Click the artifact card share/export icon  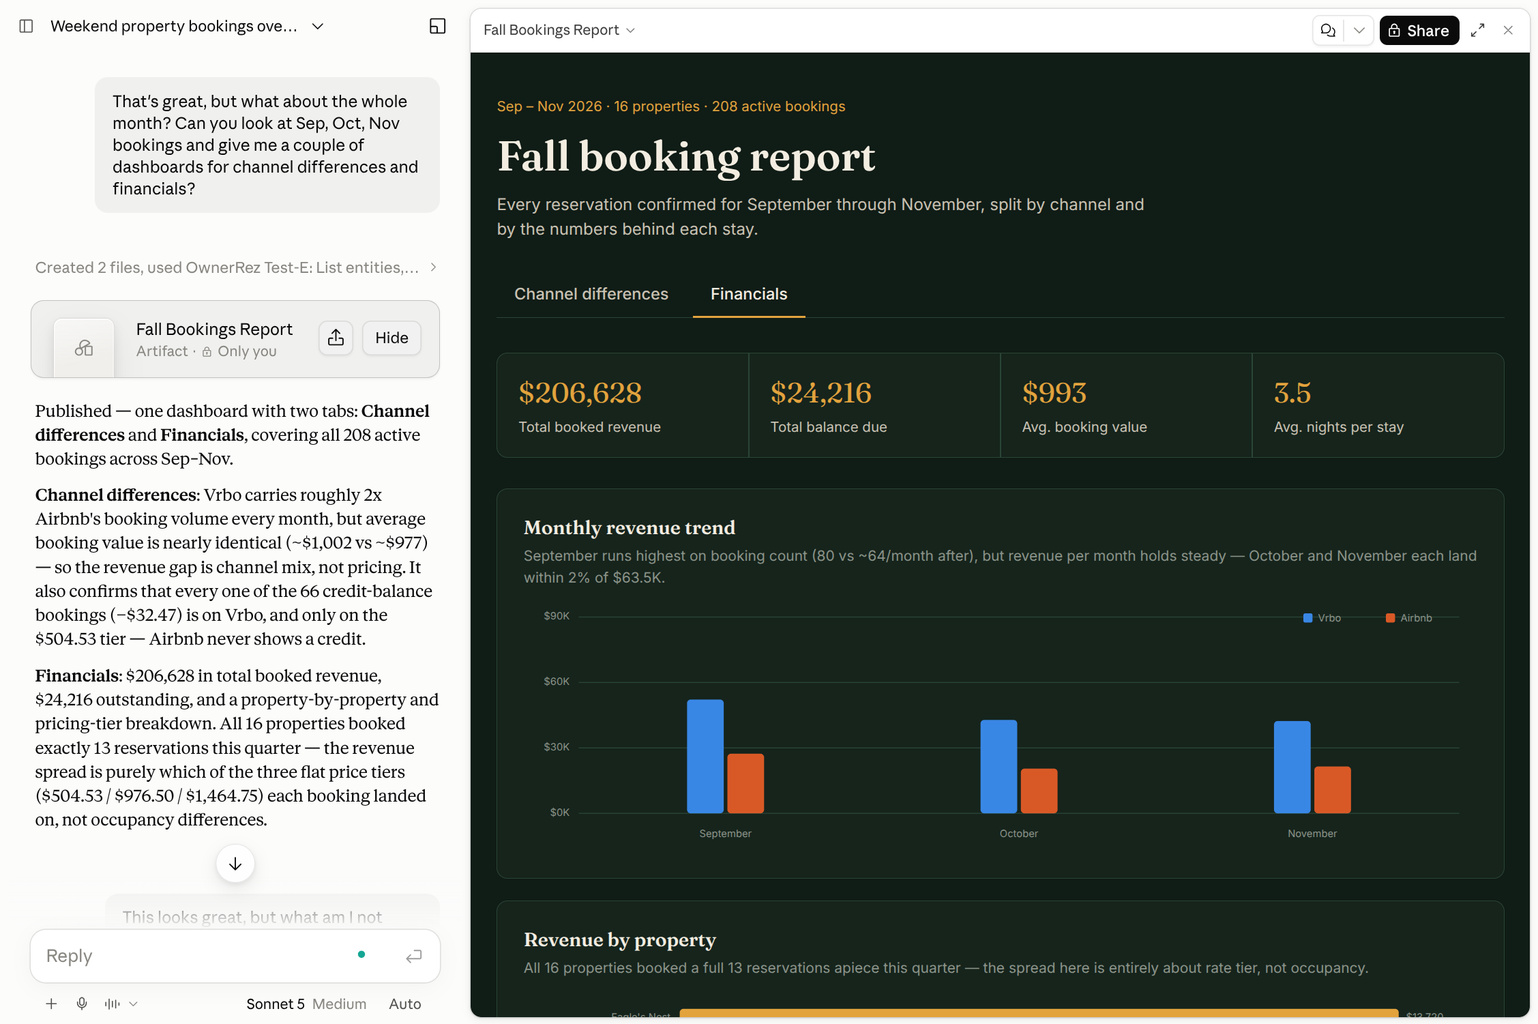336,338
